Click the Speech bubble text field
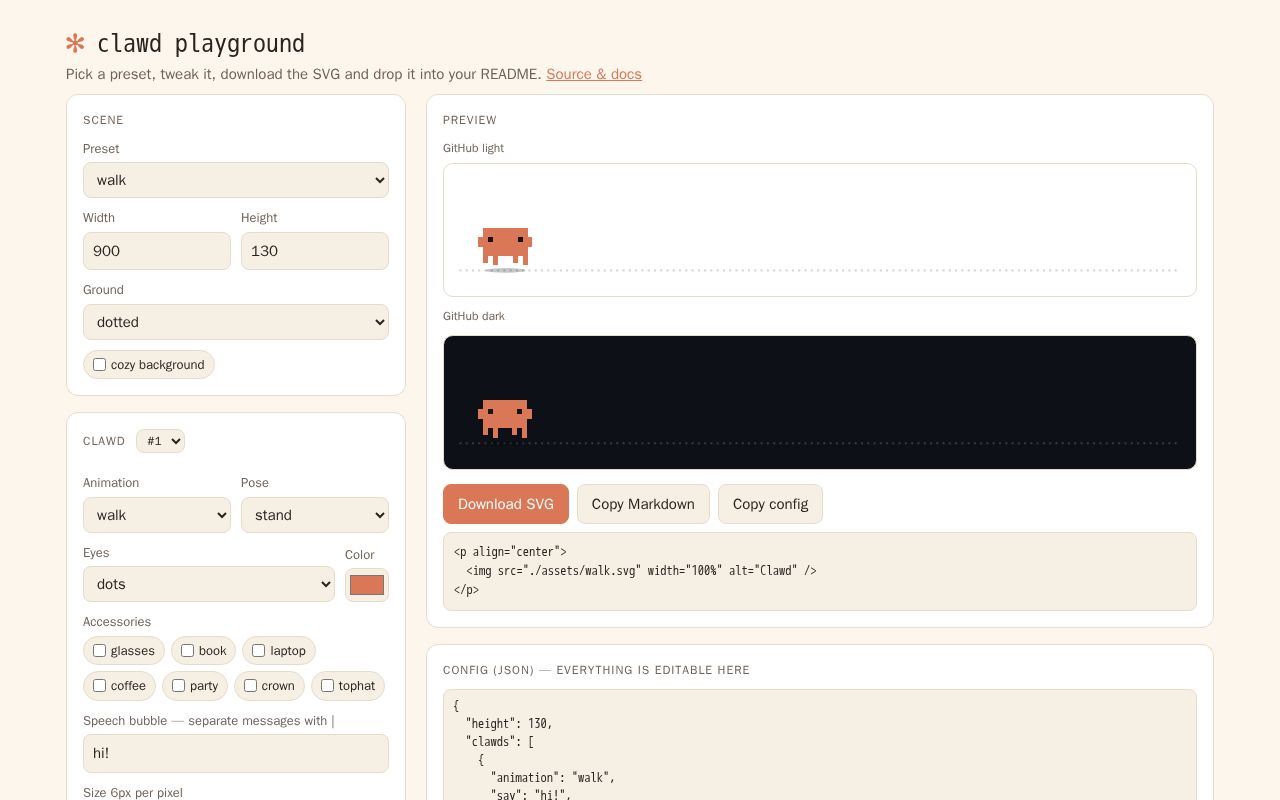Image resolution: width=1280 pixels, height=800 pixels. [236, 753]
